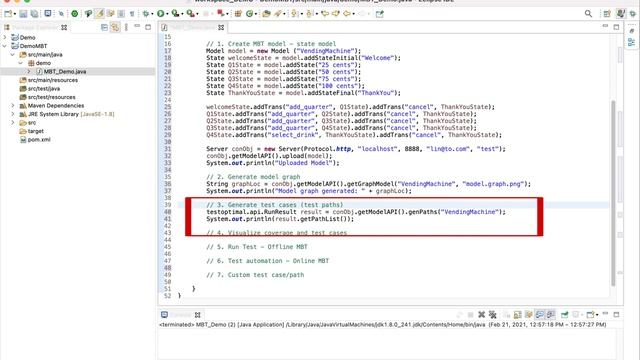Screen dimensions: 640x360
Task: Open the Debug button dropdown arrow
Action: click(152, 14)
